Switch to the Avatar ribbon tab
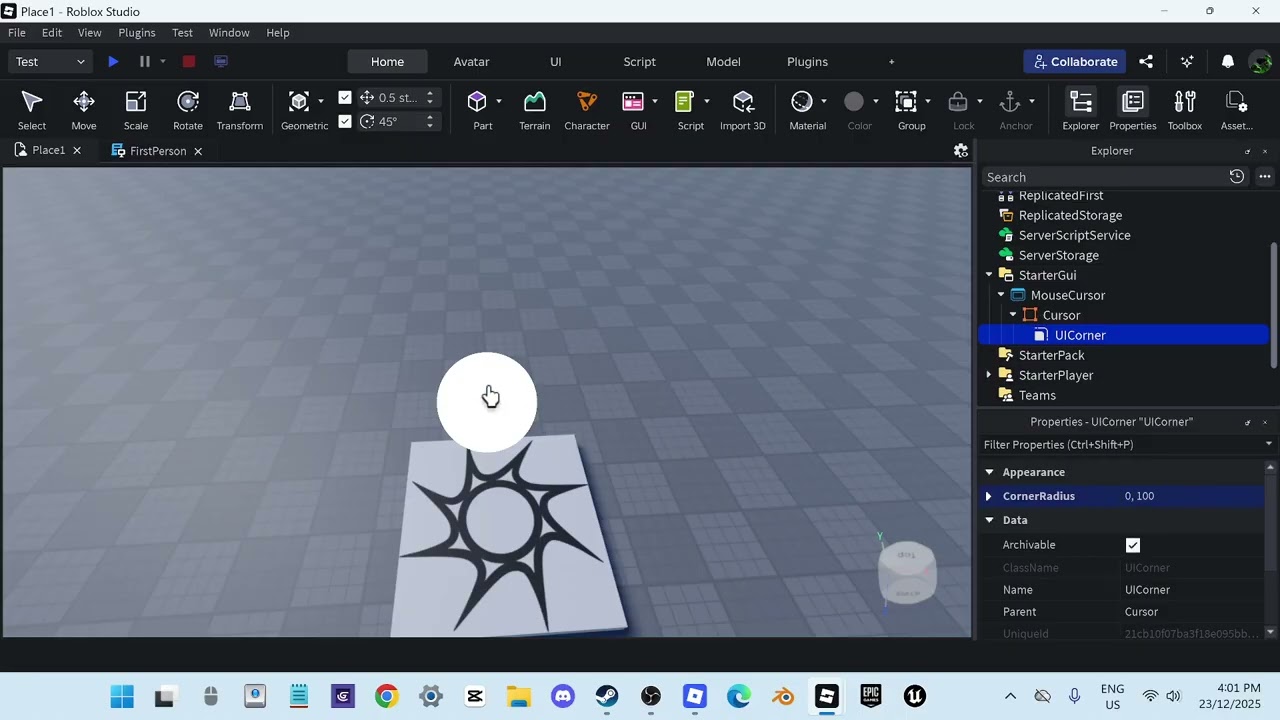This screenshot has width=1280, height=720. (x=471, y=62)
